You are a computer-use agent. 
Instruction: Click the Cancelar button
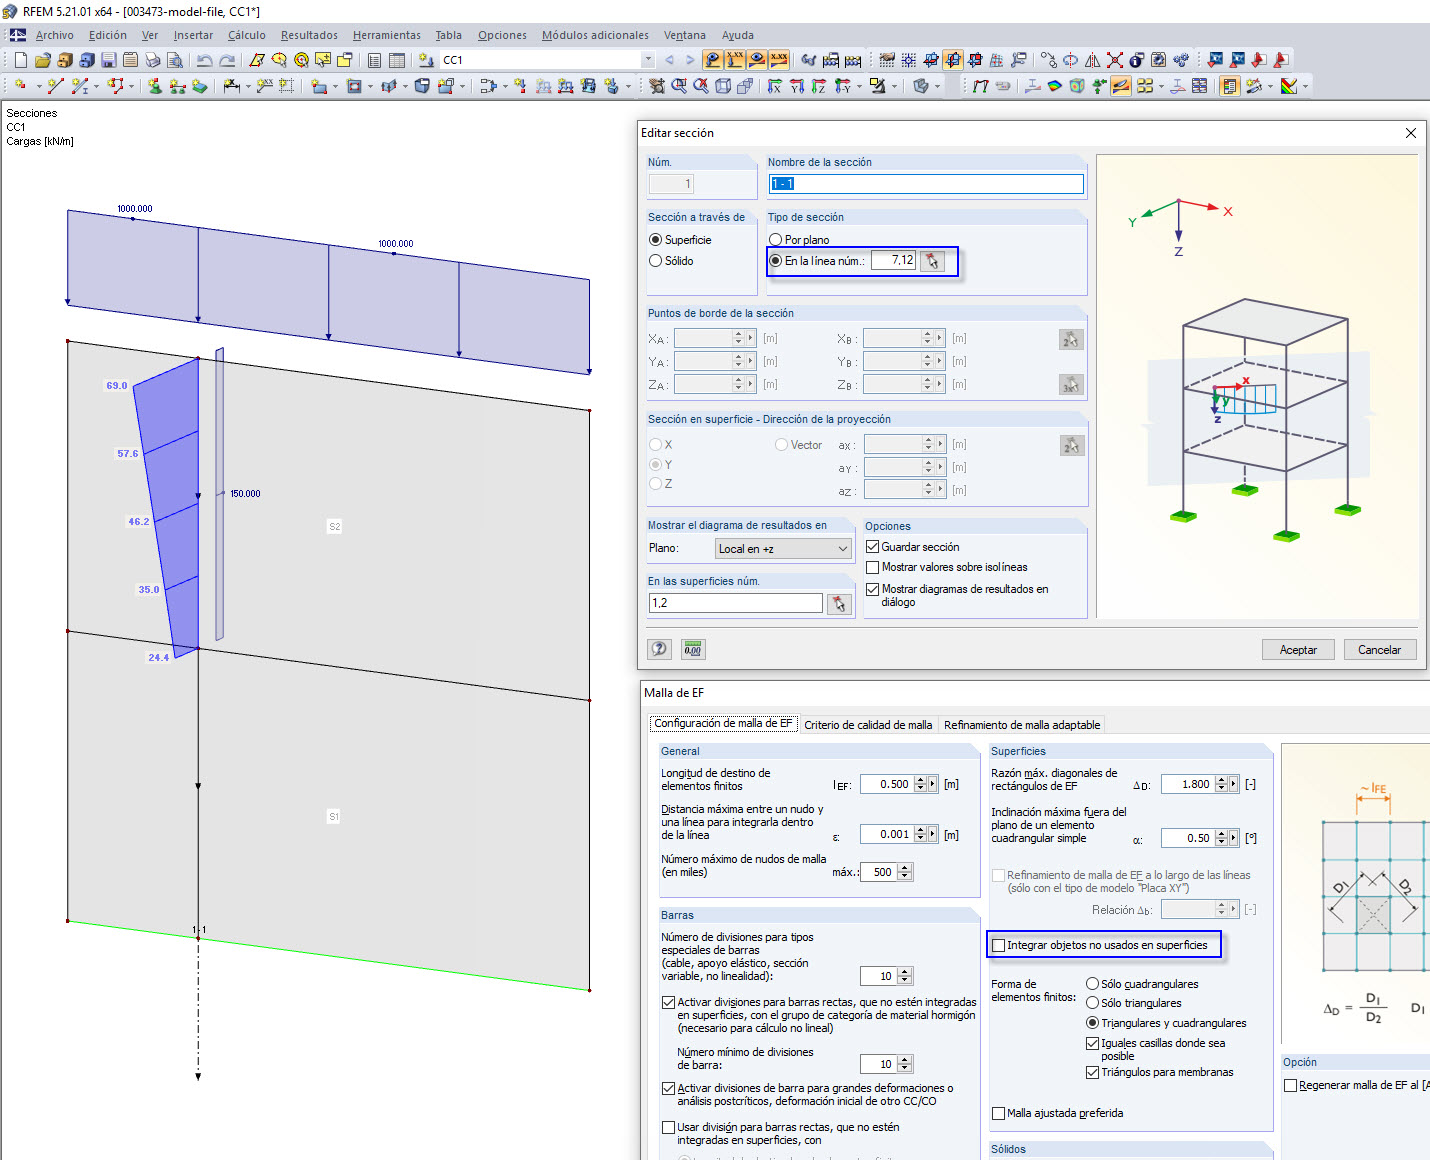click(1380, 650)
